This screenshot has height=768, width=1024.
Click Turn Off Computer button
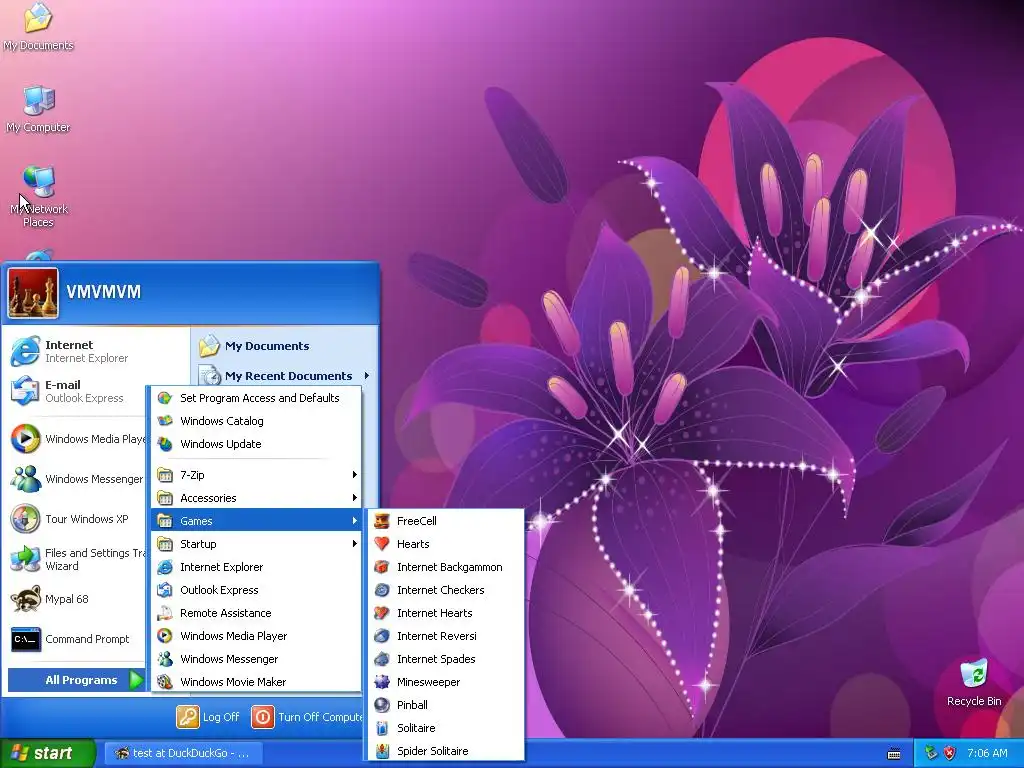coord(307,716)
